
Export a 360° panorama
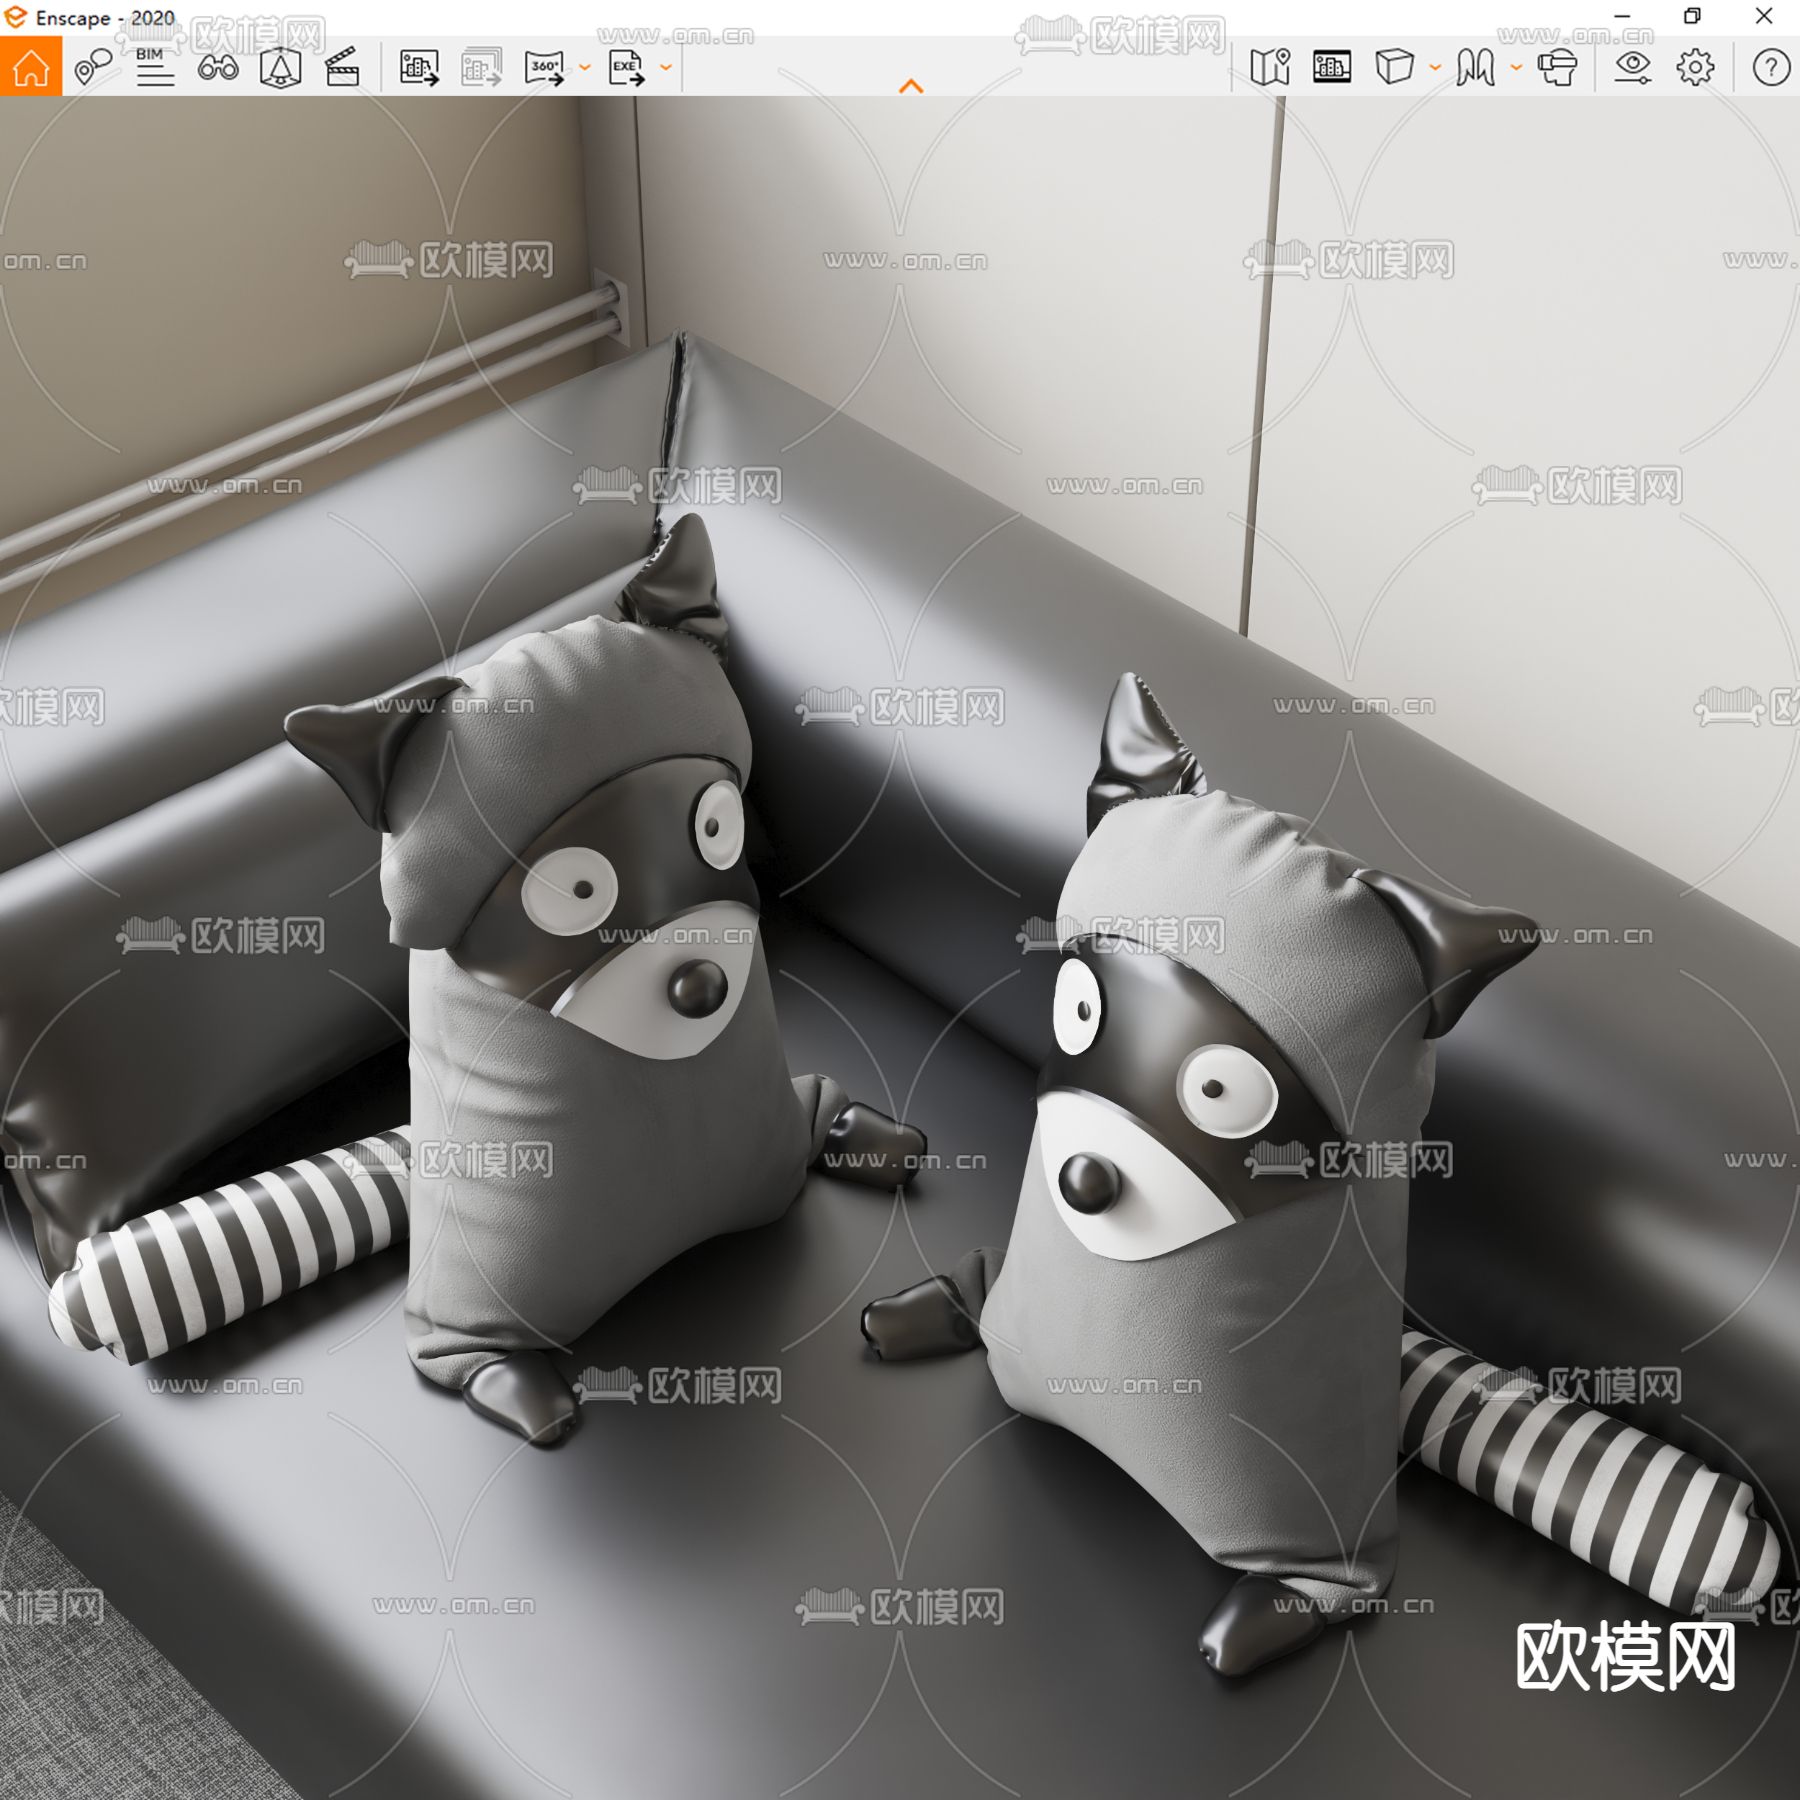pyautogui.click(x=546, y=68)
